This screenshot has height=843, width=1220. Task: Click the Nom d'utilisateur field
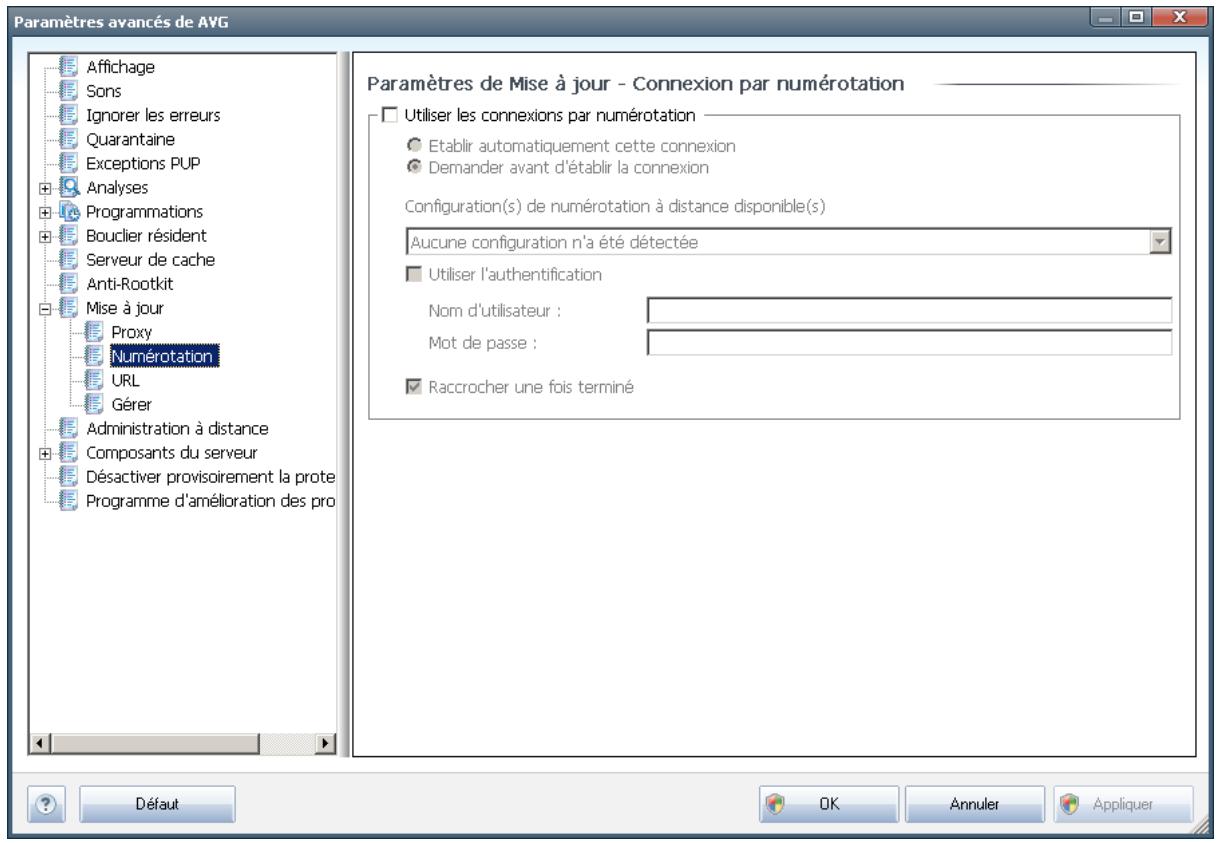(x=909, y=310)
